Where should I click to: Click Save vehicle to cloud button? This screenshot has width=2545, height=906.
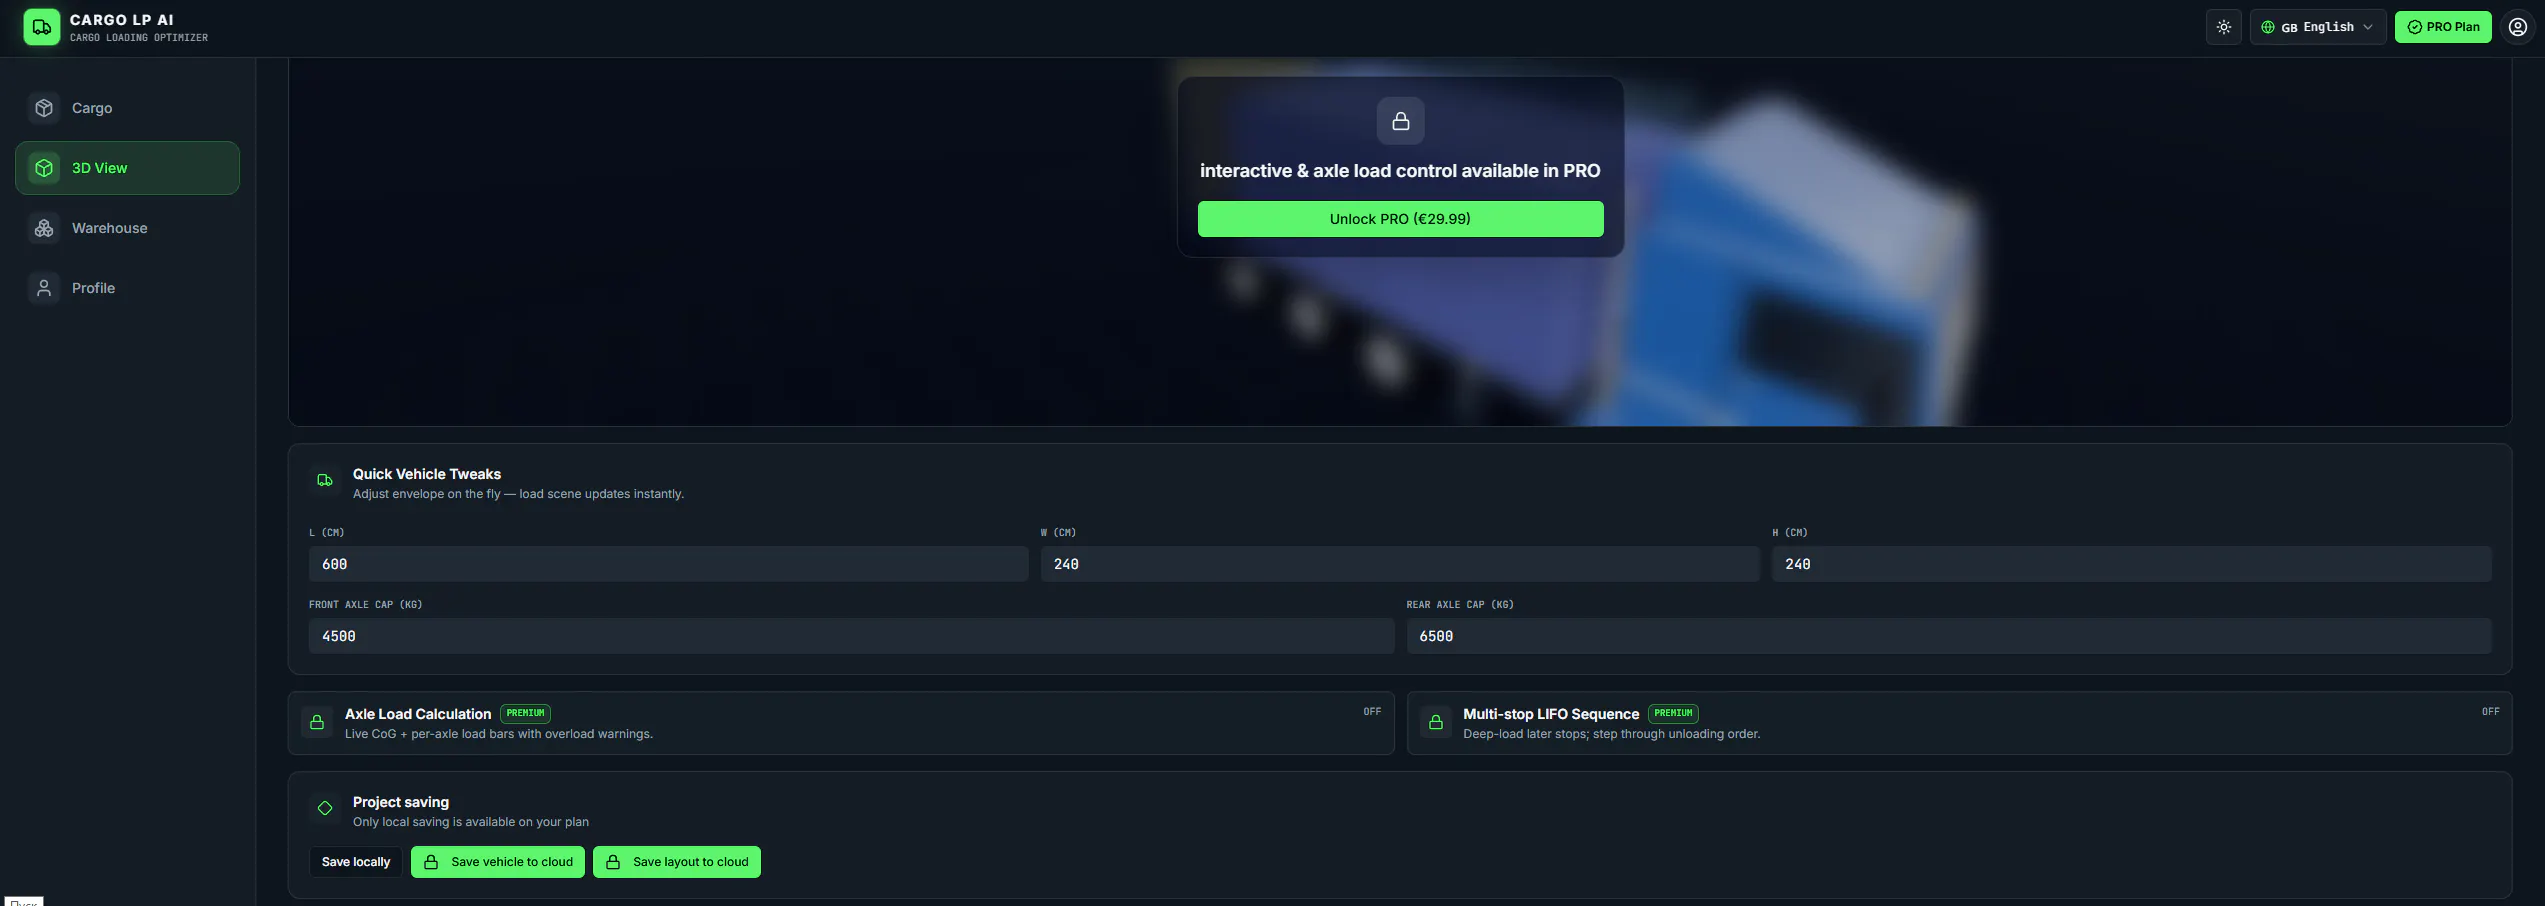click(x=498, y=862)
